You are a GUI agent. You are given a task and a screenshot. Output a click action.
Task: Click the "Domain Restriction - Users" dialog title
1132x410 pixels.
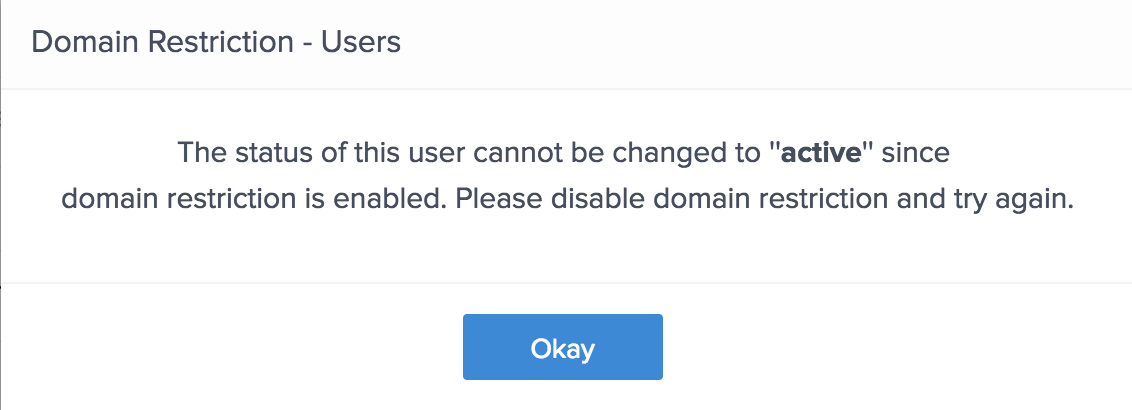pyautogui.click(x=216, y=43)
